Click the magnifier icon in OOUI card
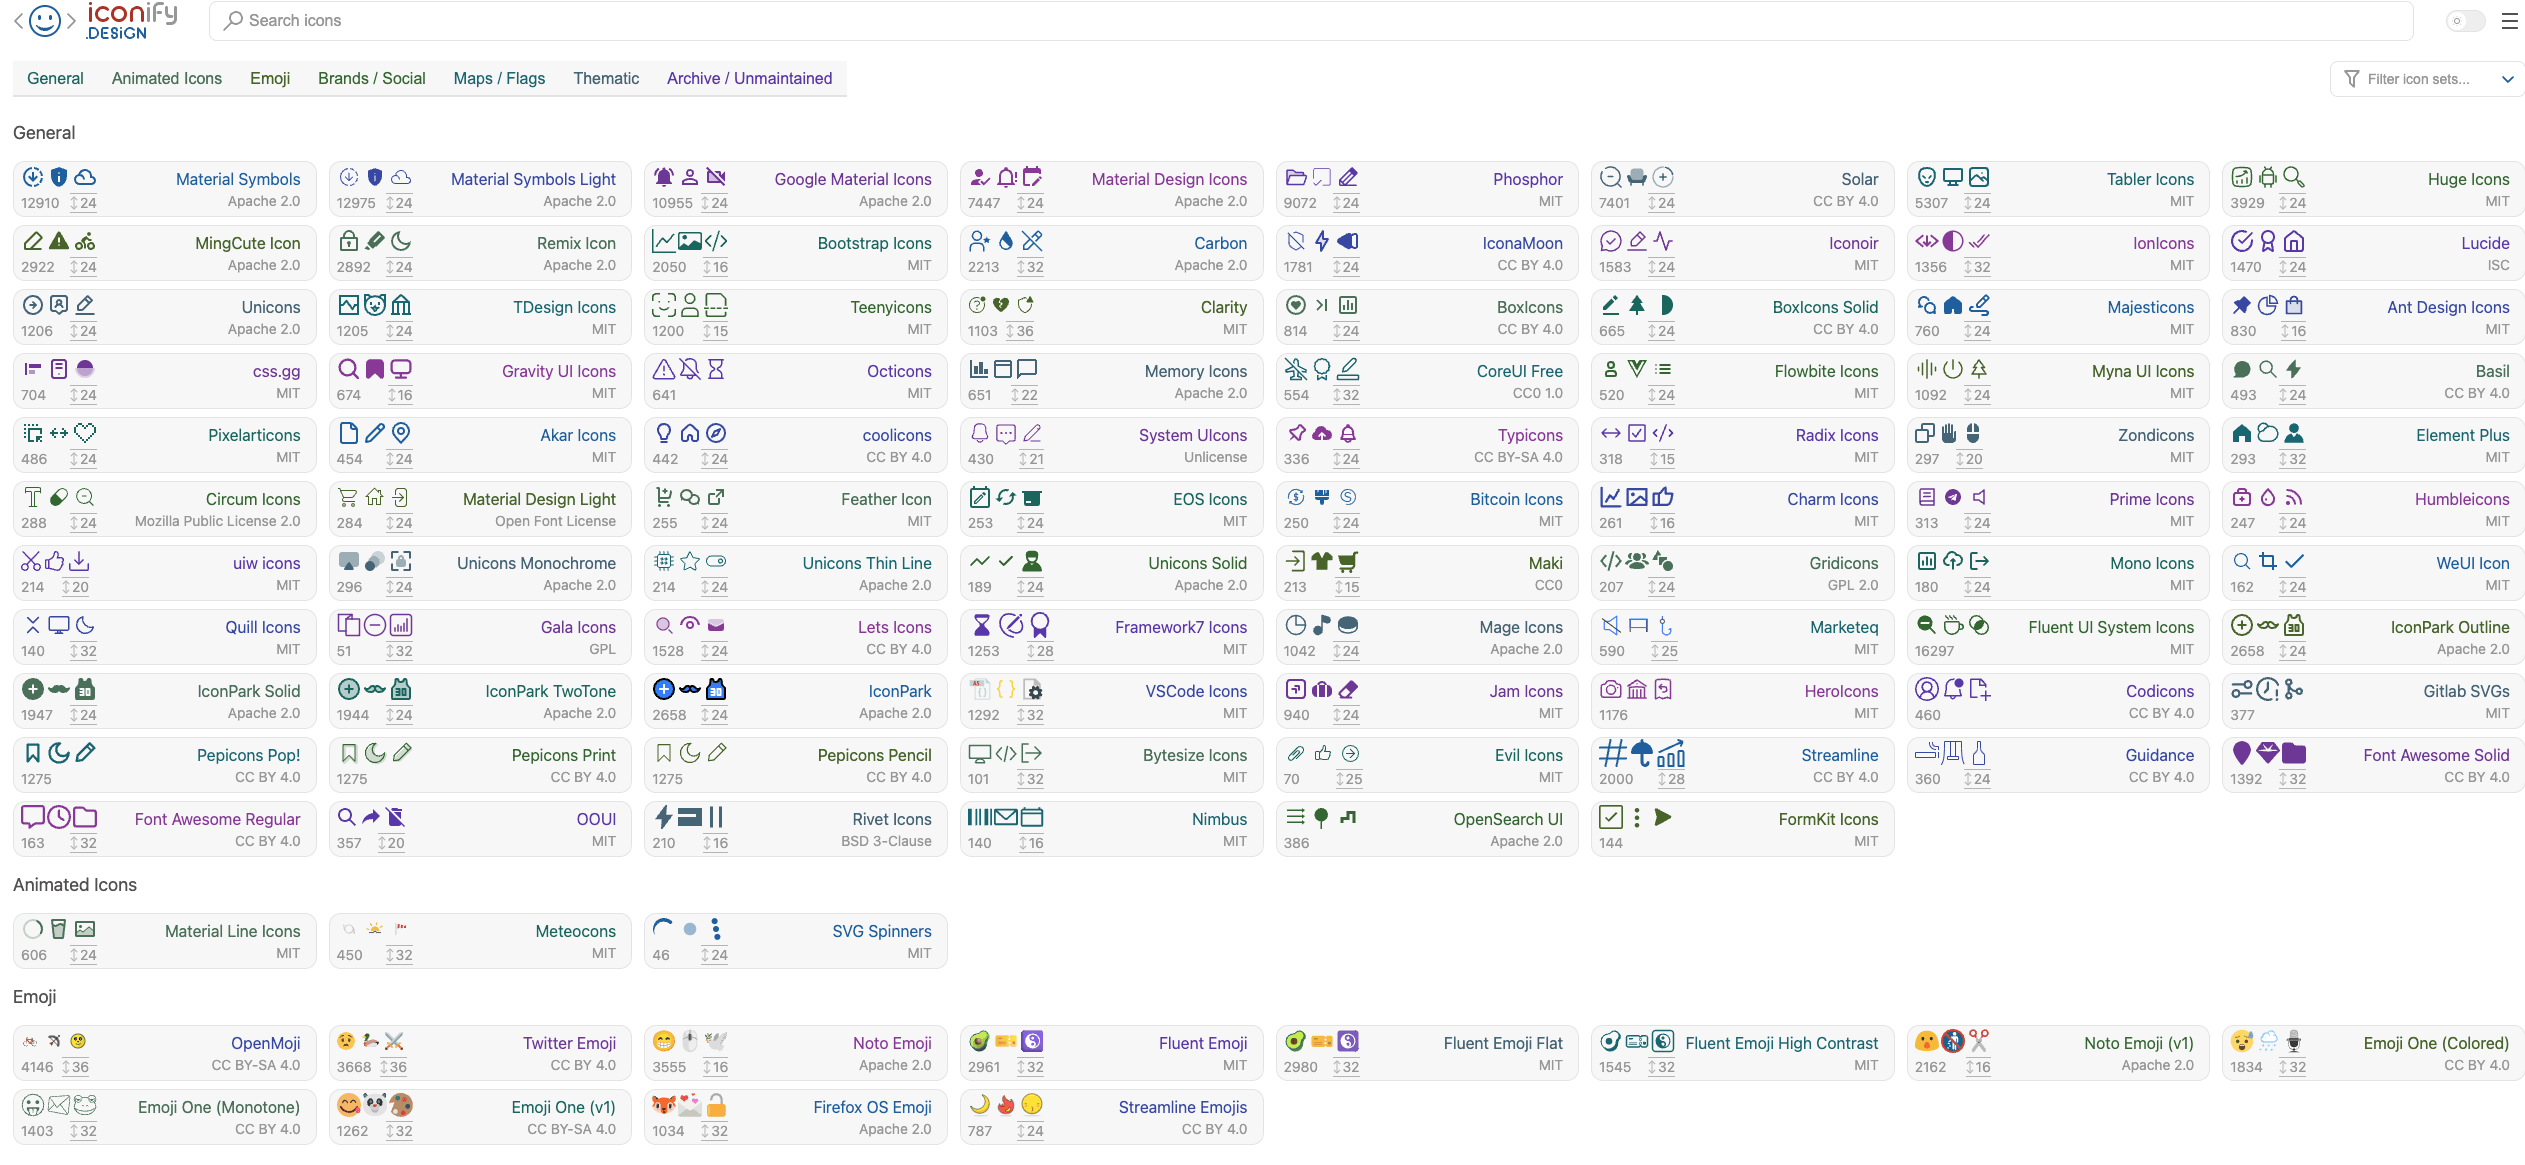The width and height of the screenshot is (2525, 1165). (x=346, y=817)
